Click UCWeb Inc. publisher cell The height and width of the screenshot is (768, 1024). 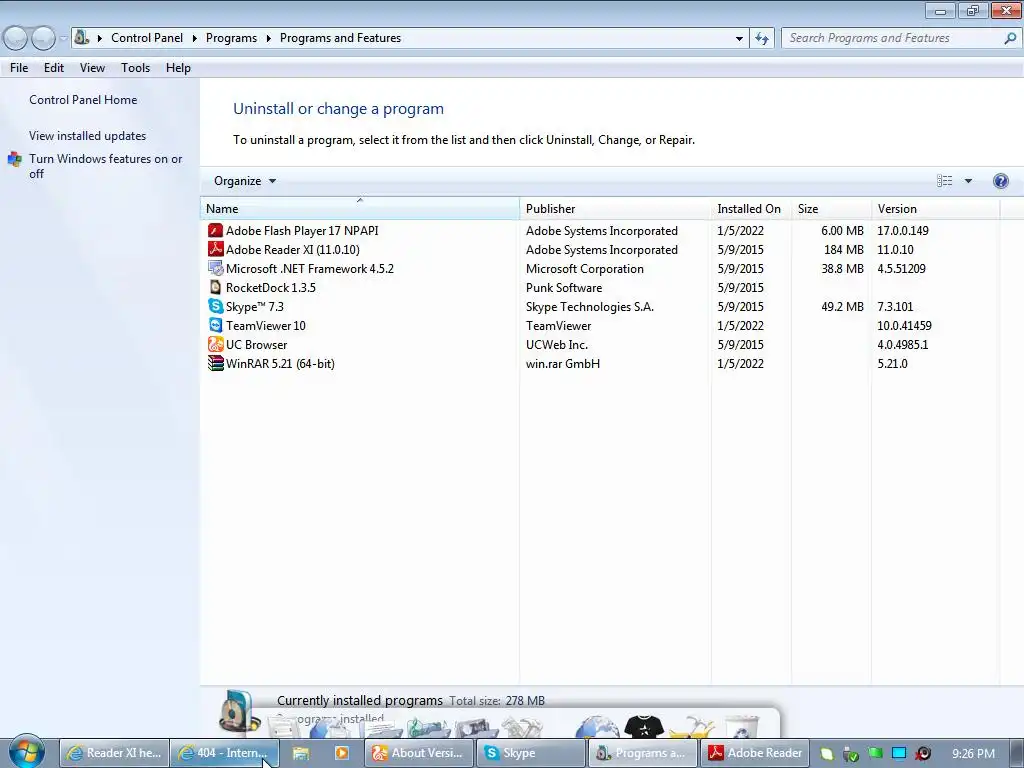click(x=556, y=344)
